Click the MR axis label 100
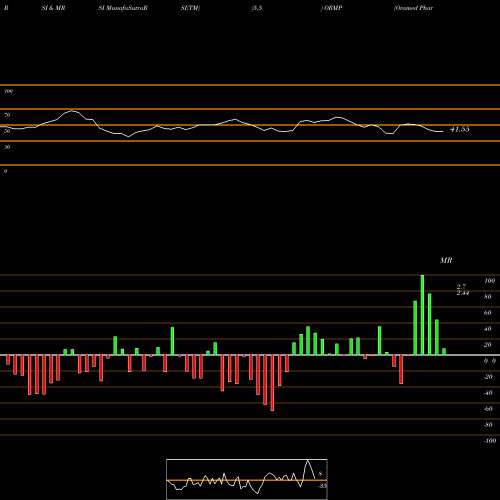 (489, 281)
